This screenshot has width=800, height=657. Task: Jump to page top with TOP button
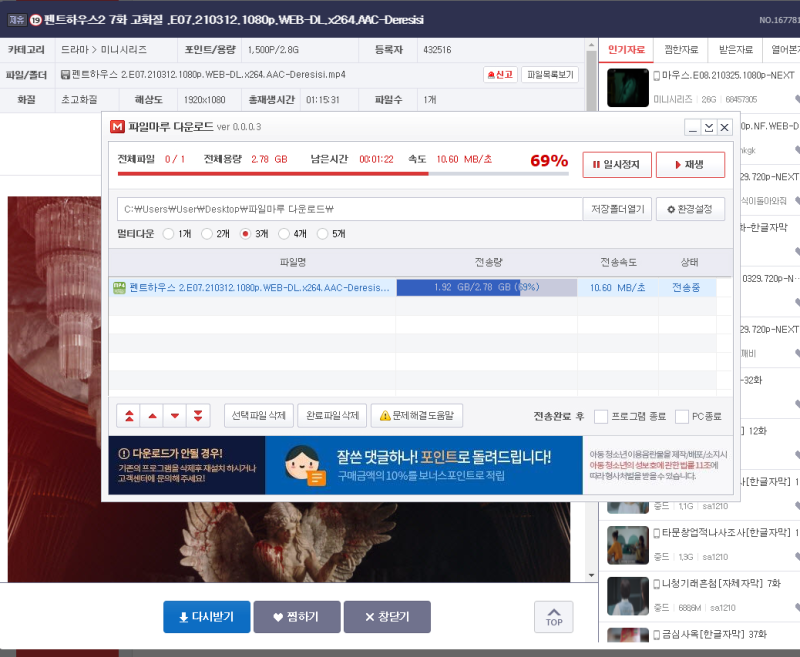554,617
